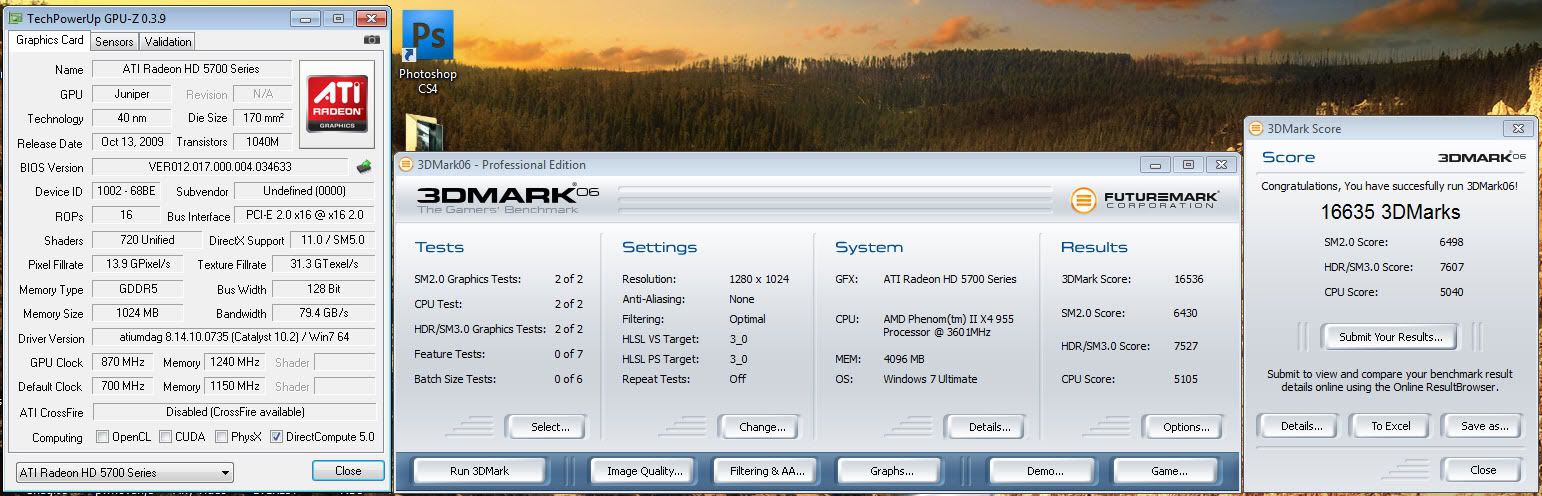Open the Photoshop CS4 desktop shortcut
The image size is (1542, 496).
tap(427, 52)
